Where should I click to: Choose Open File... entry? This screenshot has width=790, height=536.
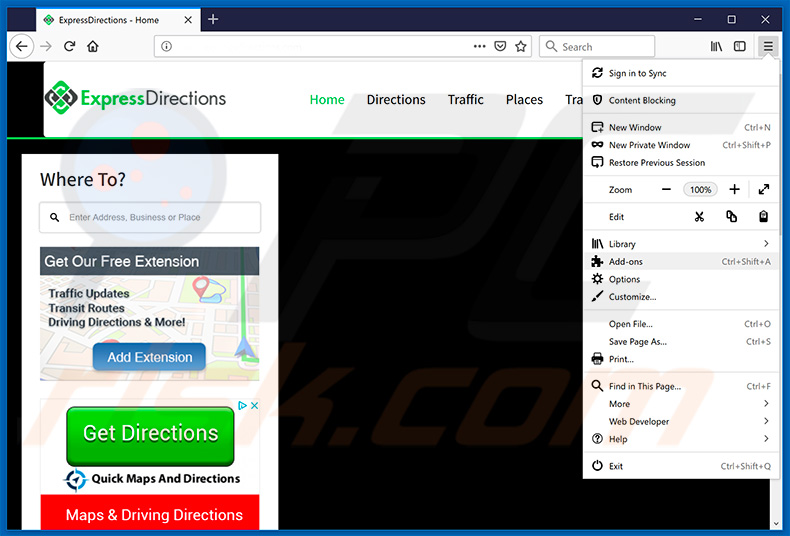point(681,324)
